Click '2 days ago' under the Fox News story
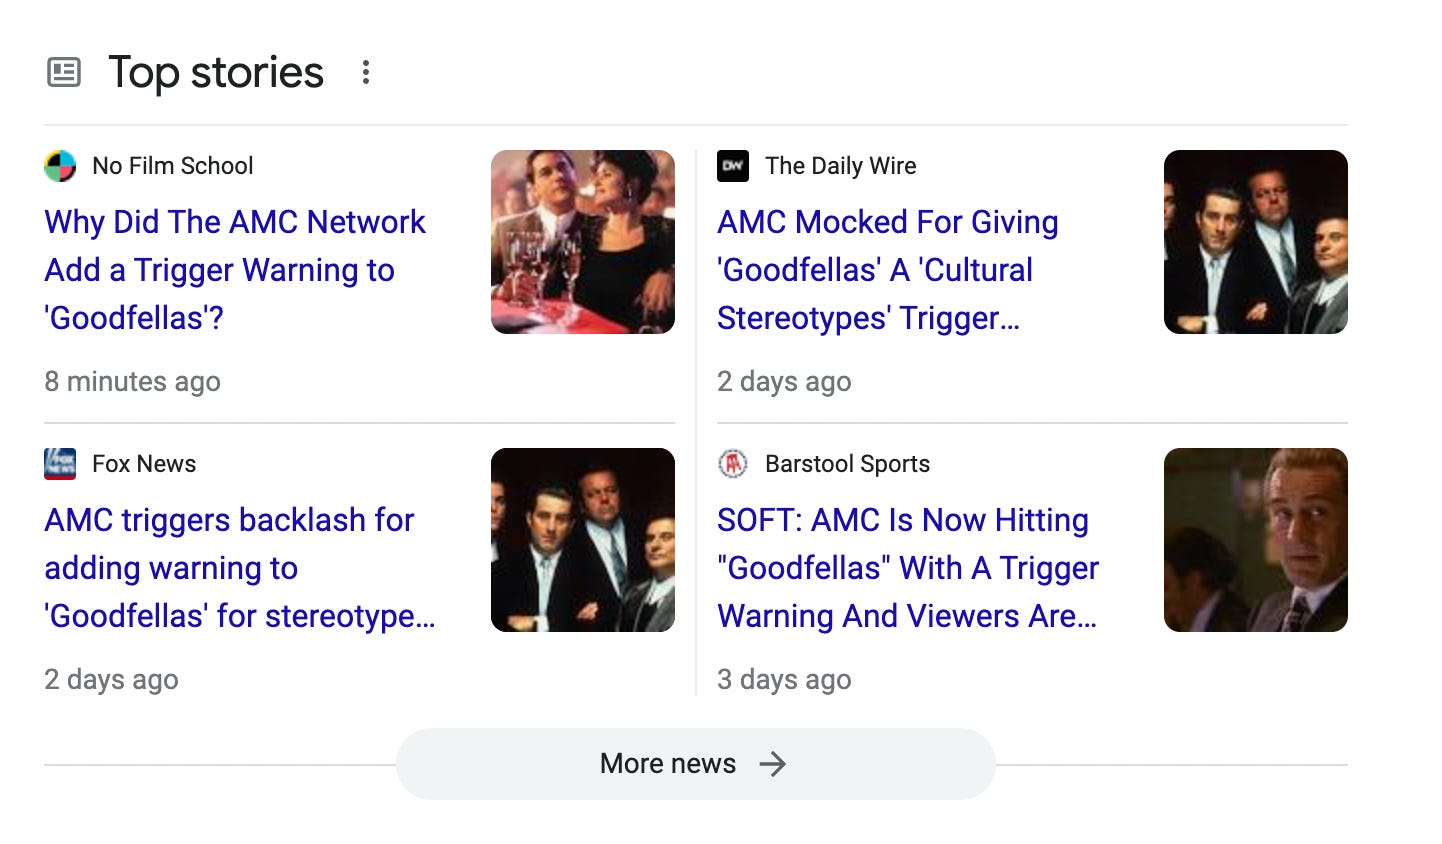 (x=111, y=680)
